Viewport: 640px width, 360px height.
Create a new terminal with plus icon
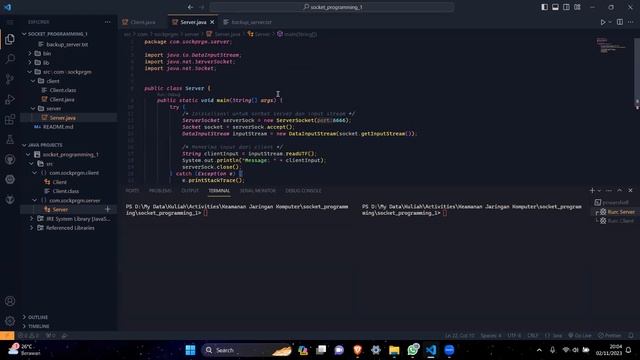(x=592, y=191)
